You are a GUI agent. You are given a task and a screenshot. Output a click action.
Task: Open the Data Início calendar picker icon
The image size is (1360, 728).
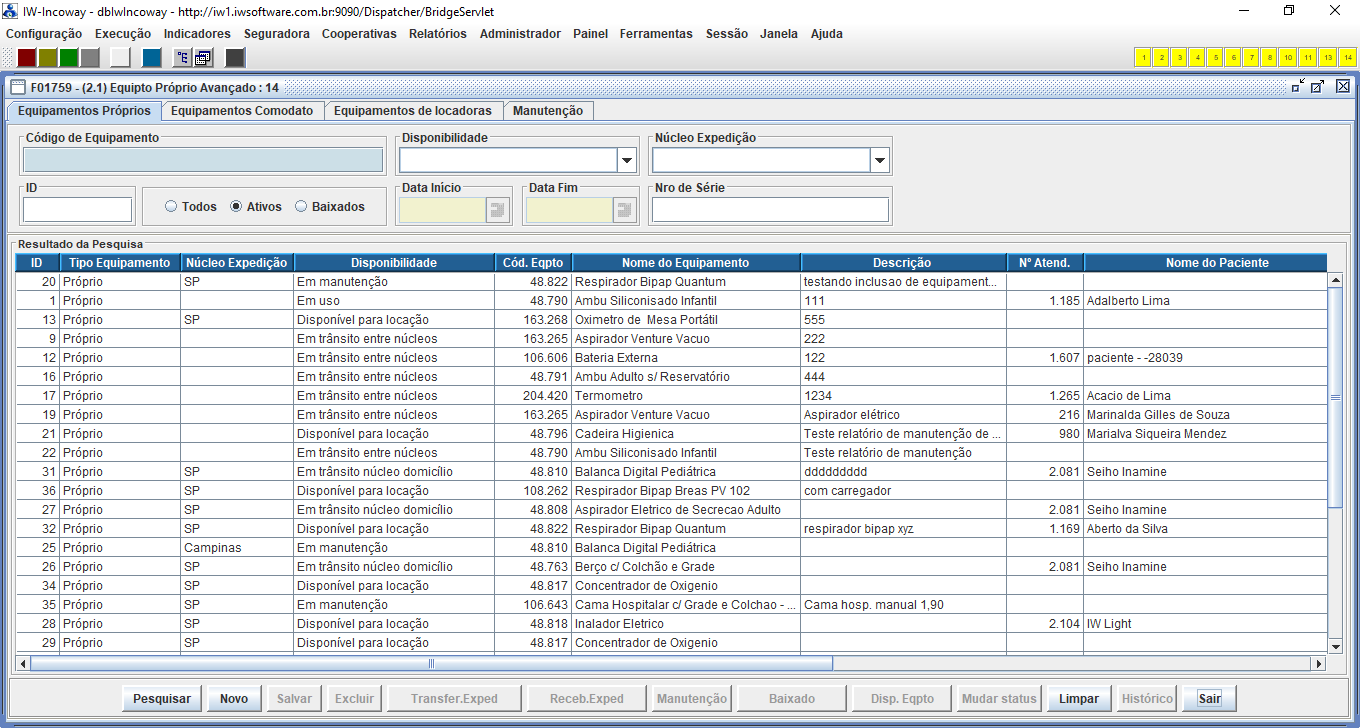497,209
